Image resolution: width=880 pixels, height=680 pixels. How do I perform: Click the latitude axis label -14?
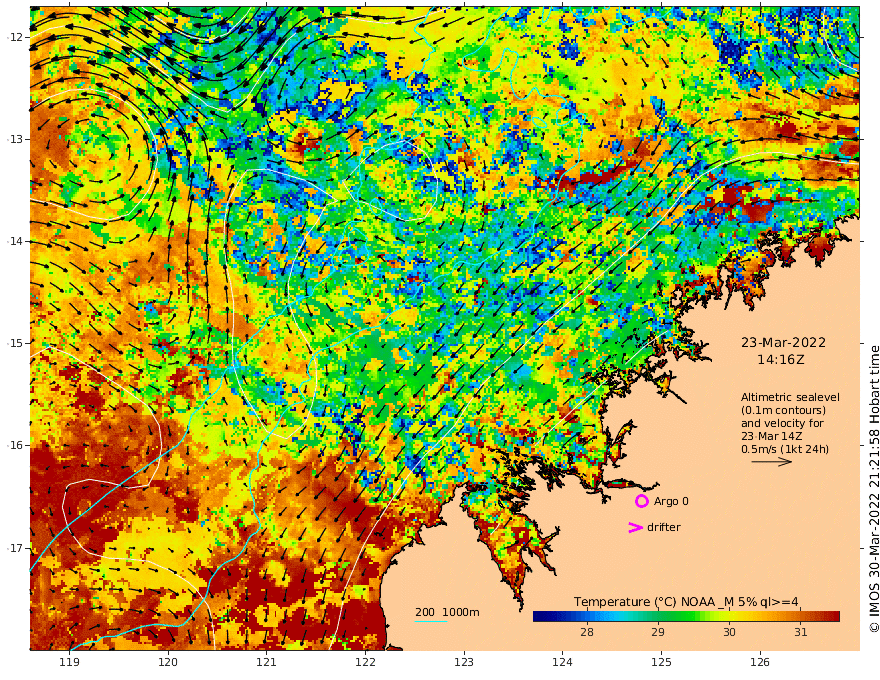point(17,241)
